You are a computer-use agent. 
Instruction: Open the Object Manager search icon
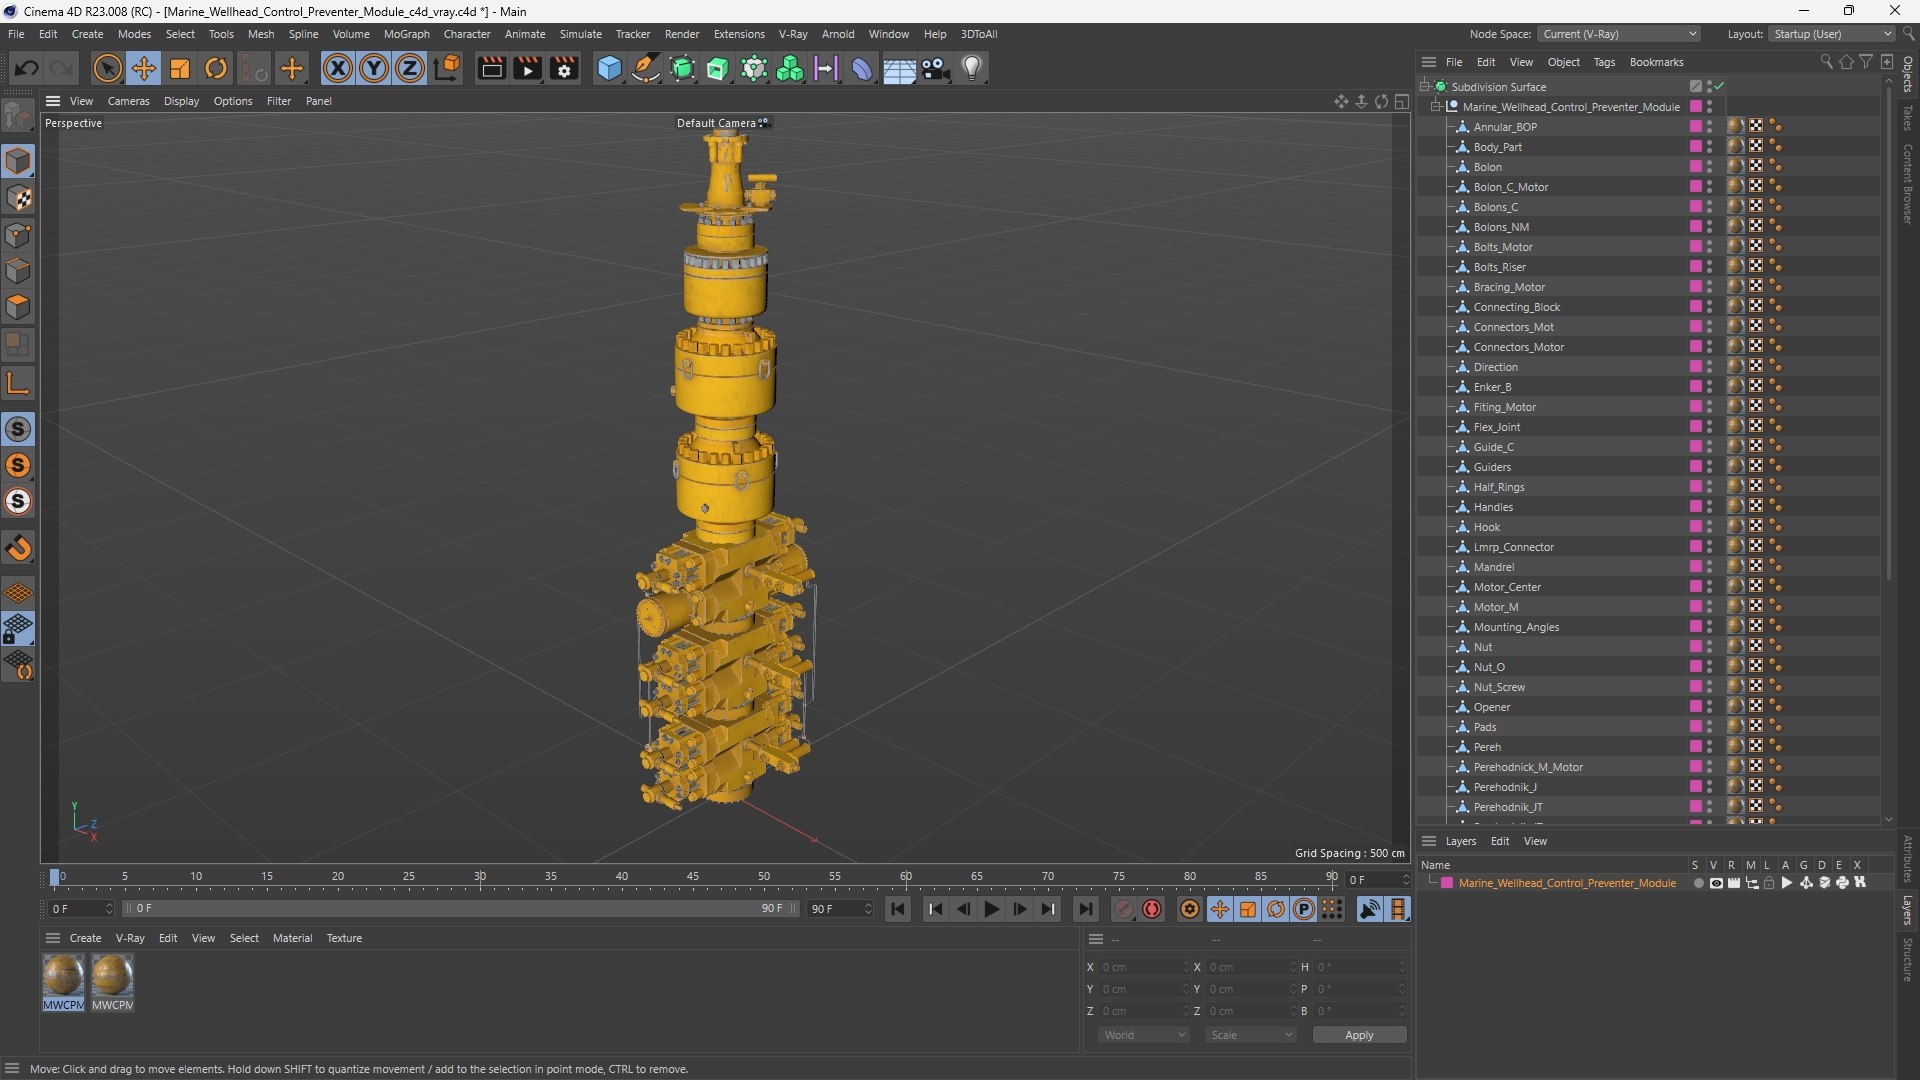point(1826,62)
